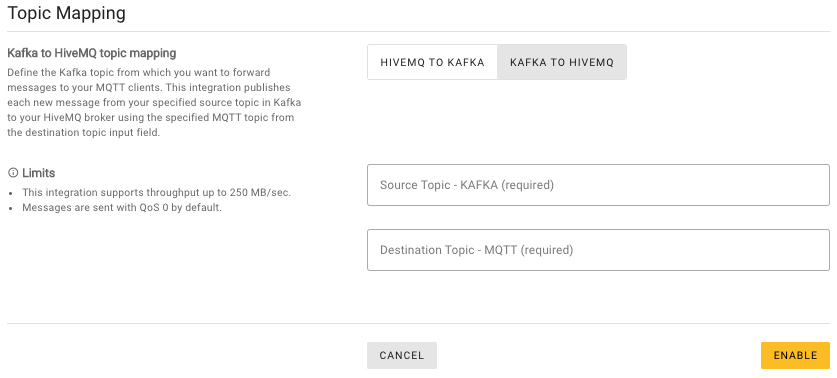Select the Kafka to HiveMQ tab
The width and height of the screenshot is (837, 378).
pos(562,62)
